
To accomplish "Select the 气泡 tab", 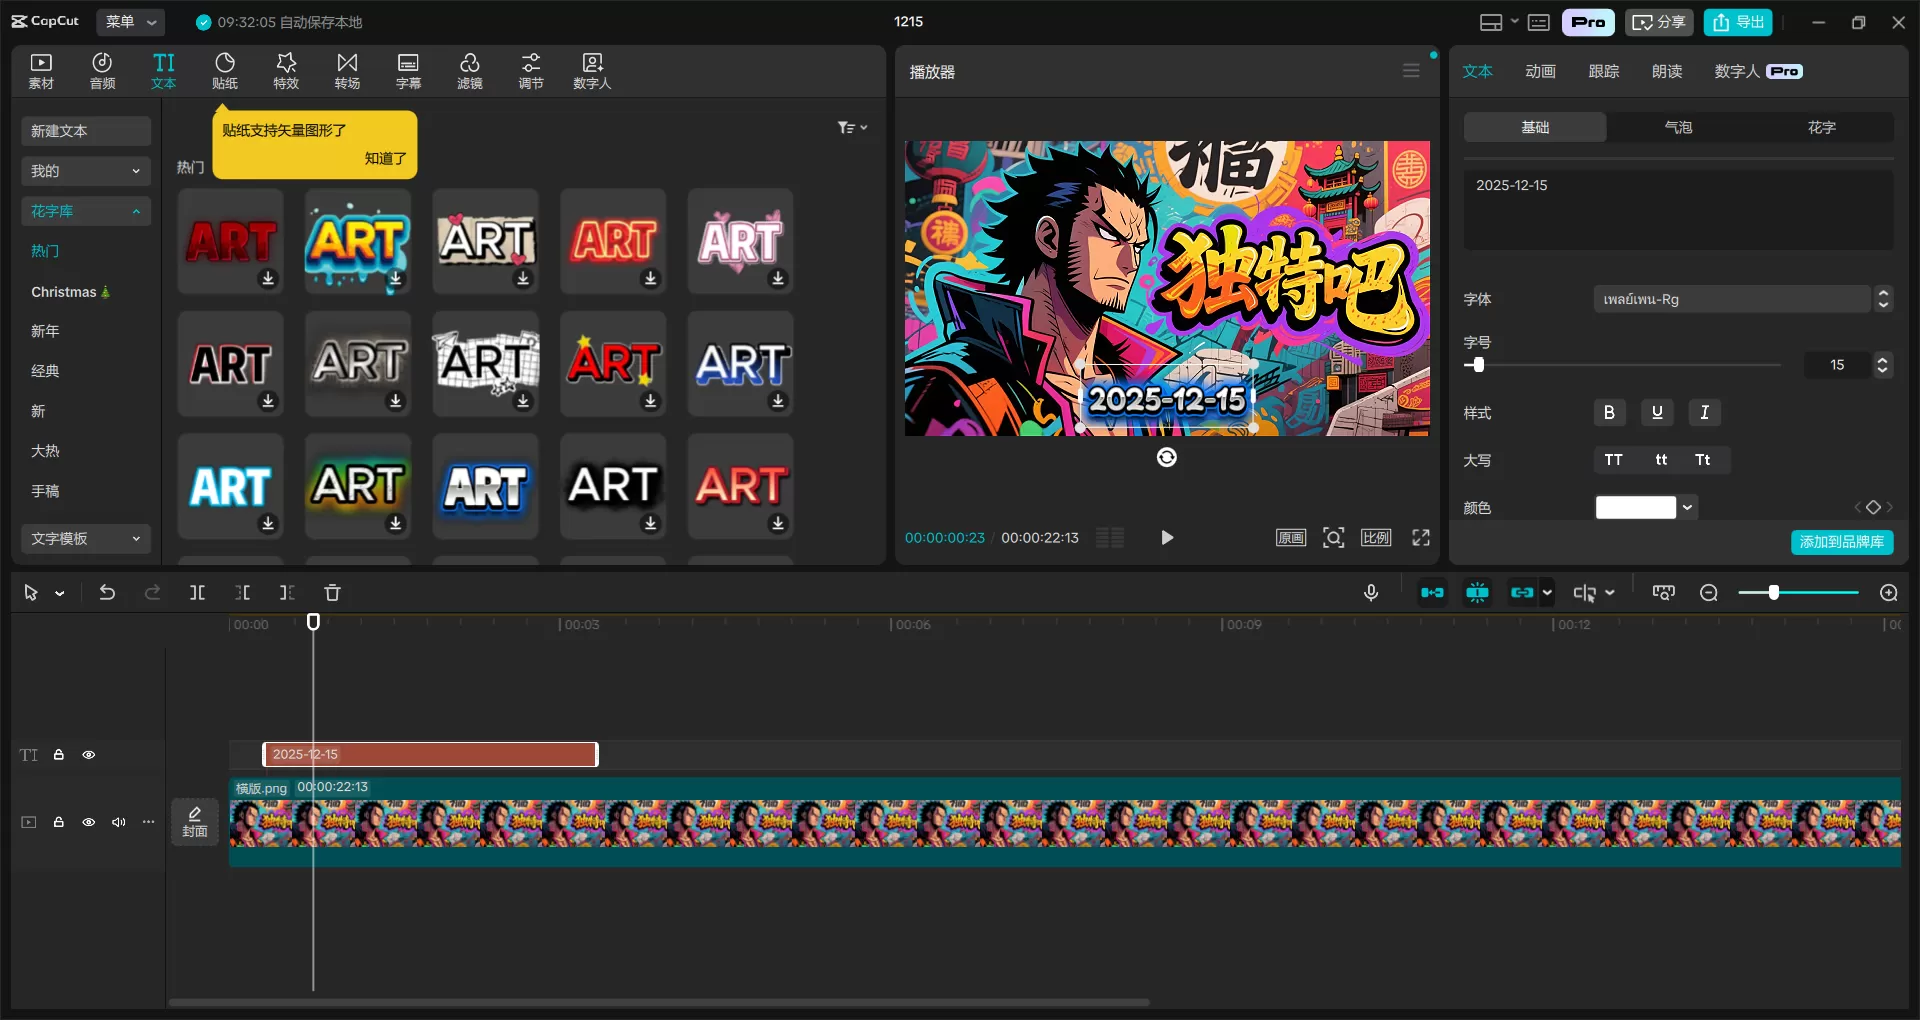I will 1678,127.
